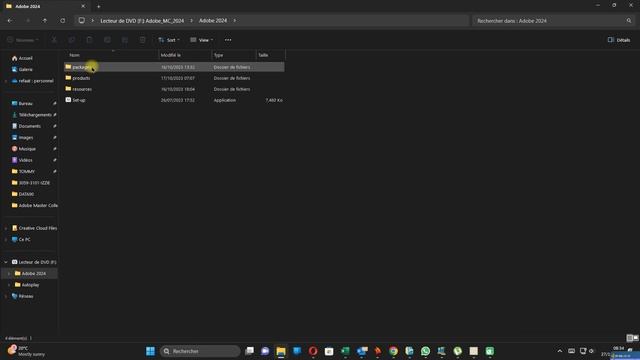Image resolution: width=640 pixels, height=360 pixels.
Task: Expand the OneDrive personnel sidebar entry
Action: pyautogui.click(x=6, y=81)
